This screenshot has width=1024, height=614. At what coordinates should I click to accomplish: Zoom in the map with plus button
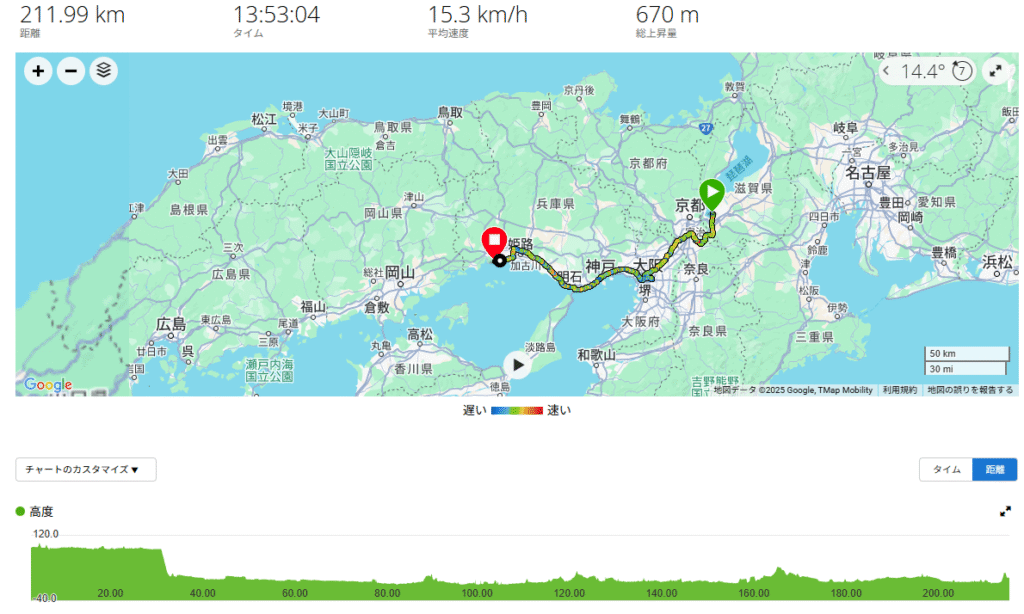(x=38, y=71)
